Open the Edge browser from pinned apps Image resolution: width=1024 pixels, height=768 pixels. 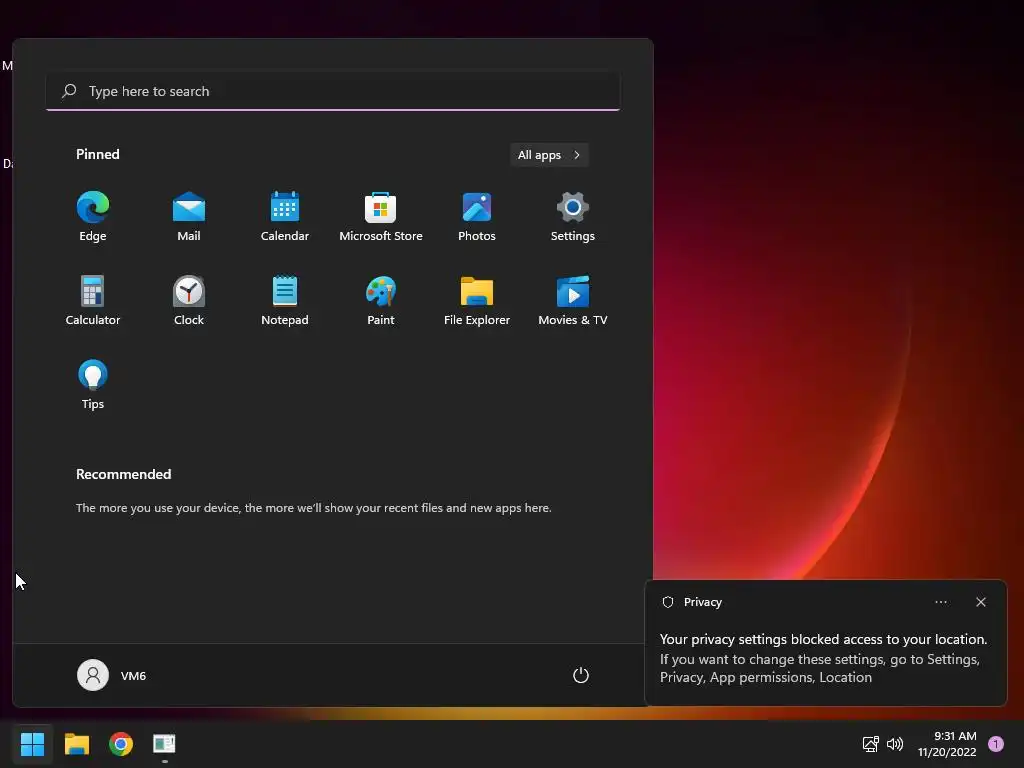click(93, 217)
